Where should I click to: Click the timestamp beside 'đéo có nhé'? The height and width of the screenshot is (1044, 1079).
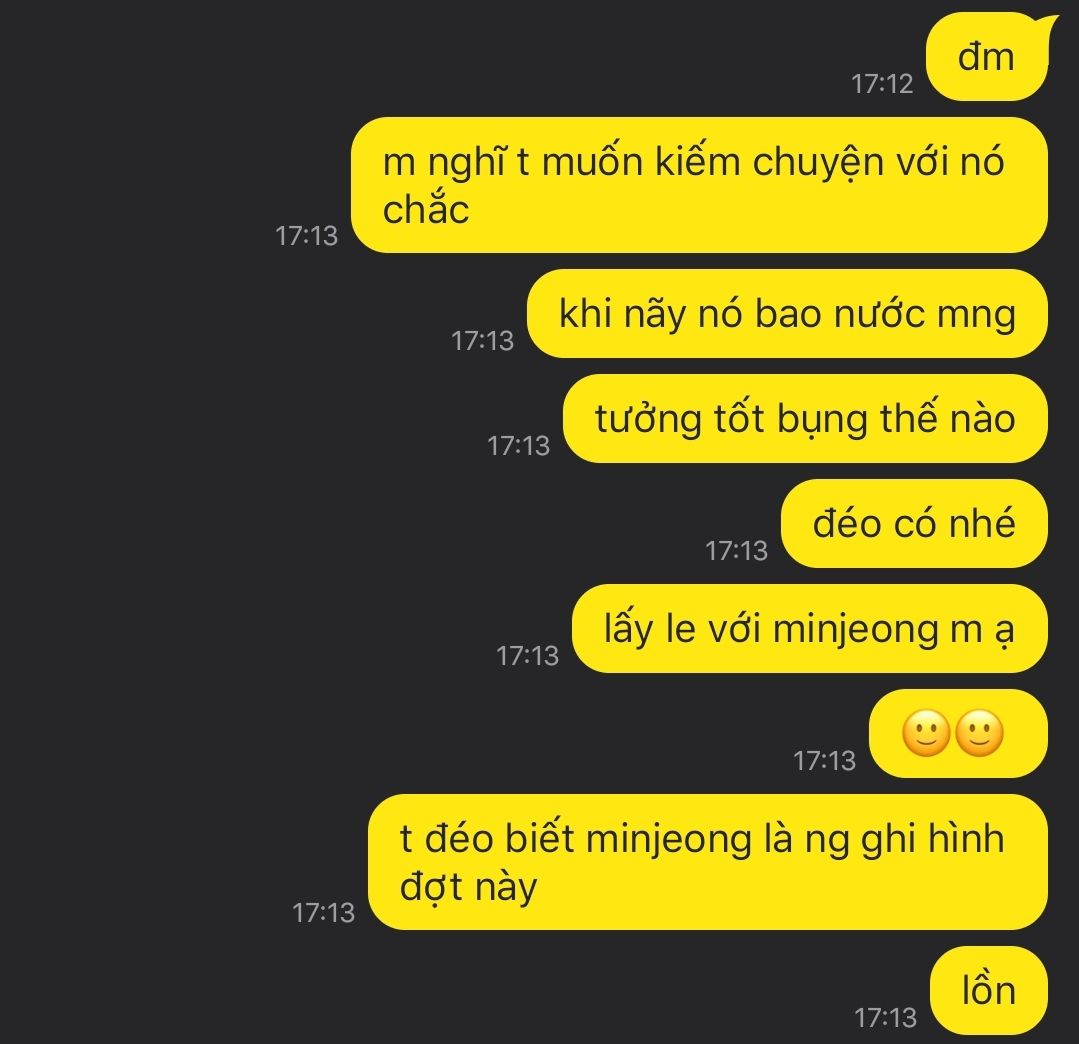(736, 551)
